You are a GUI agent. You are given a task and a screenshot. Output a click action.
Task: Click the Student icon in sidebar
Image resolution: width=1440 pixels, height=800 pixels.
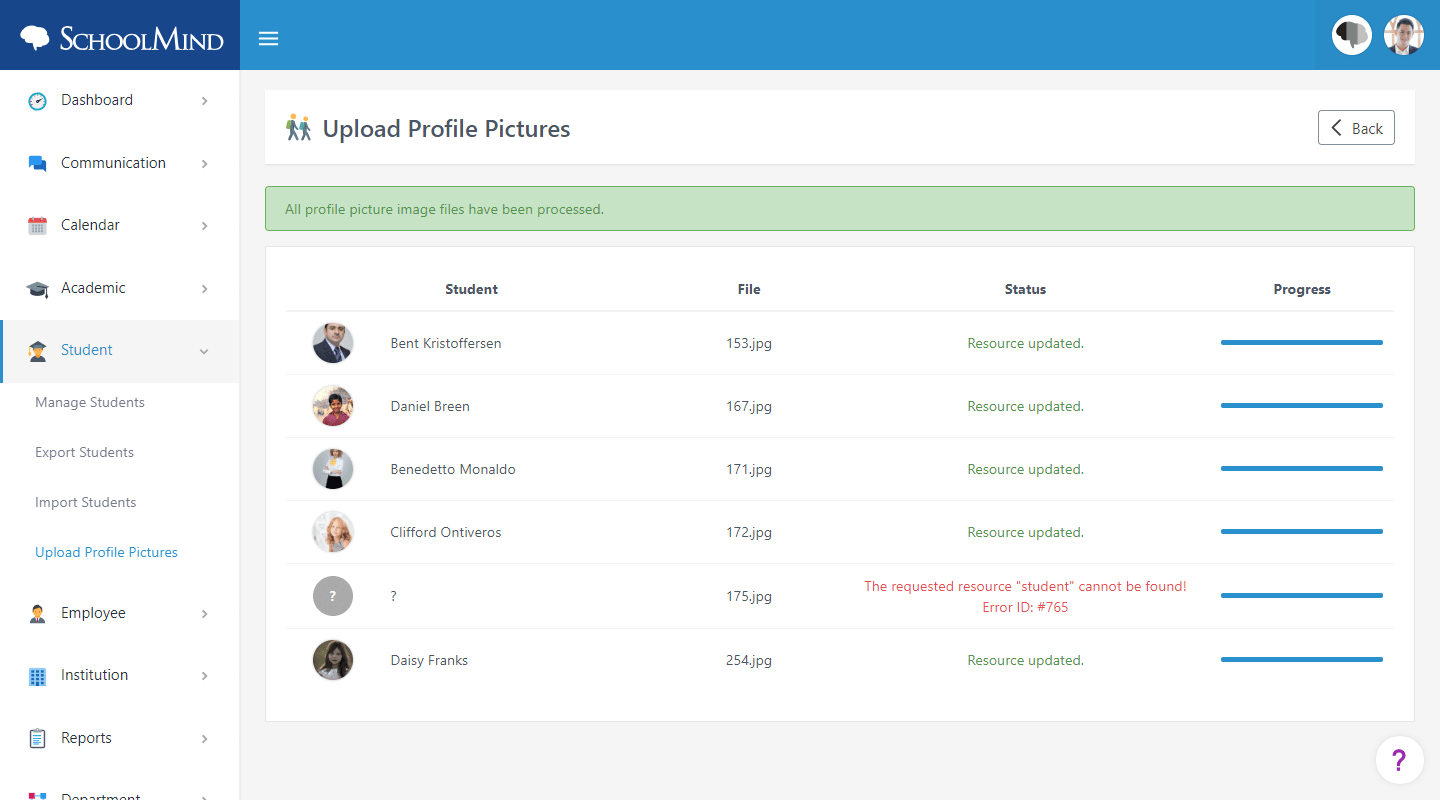(x=37, y=351)
